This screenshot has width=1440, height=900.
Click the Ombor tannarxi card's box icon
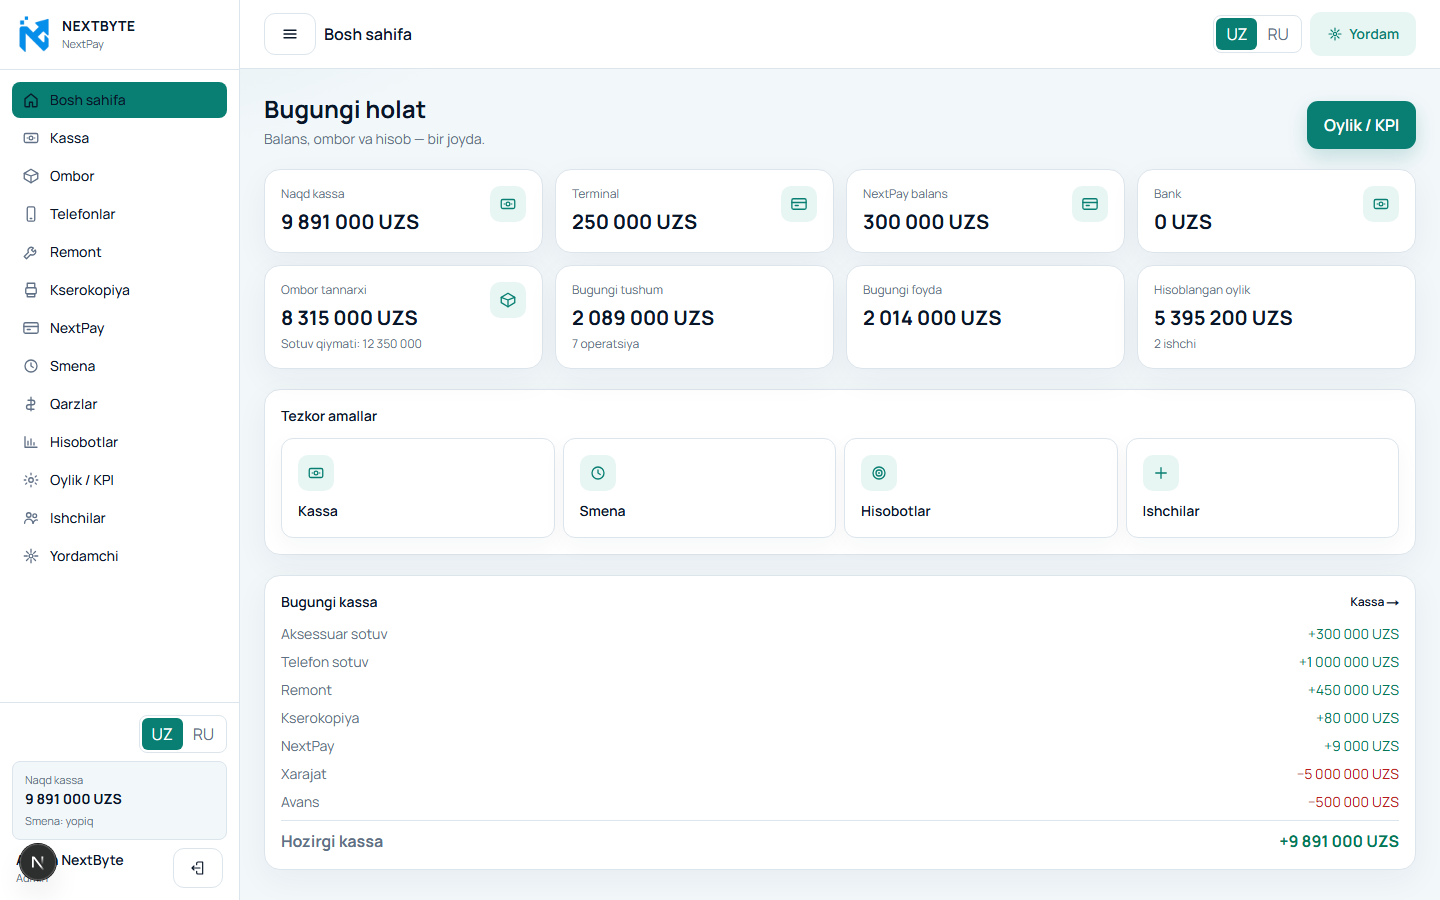pyautogui.click(x=508, y=300)
